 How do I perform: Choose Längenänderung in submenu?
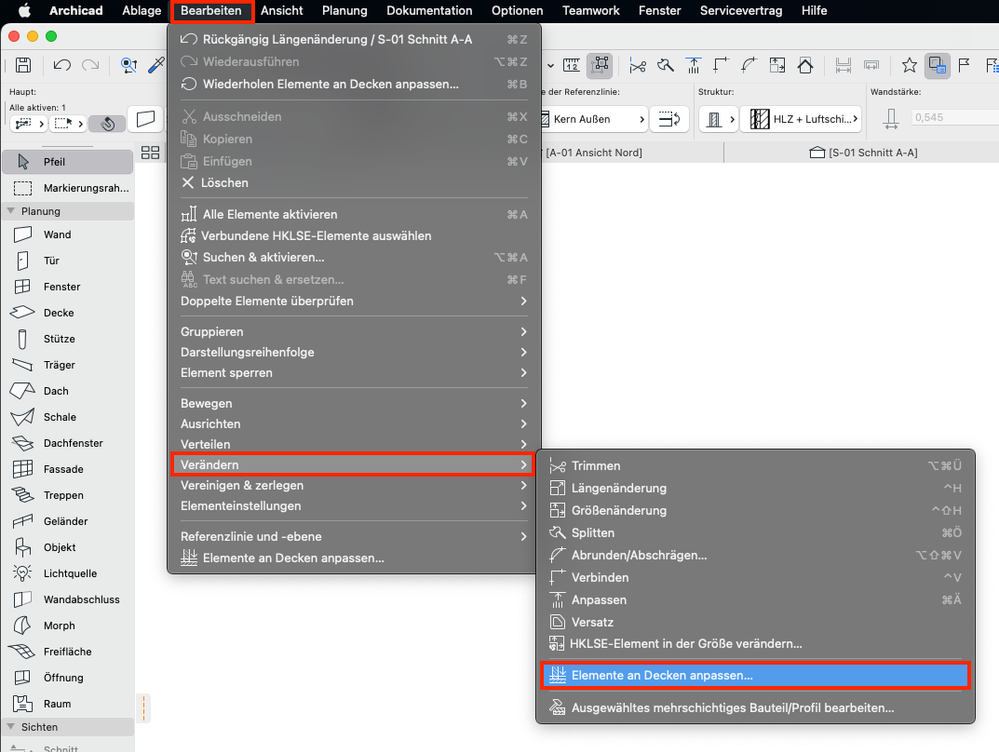(x=756, y=488)
